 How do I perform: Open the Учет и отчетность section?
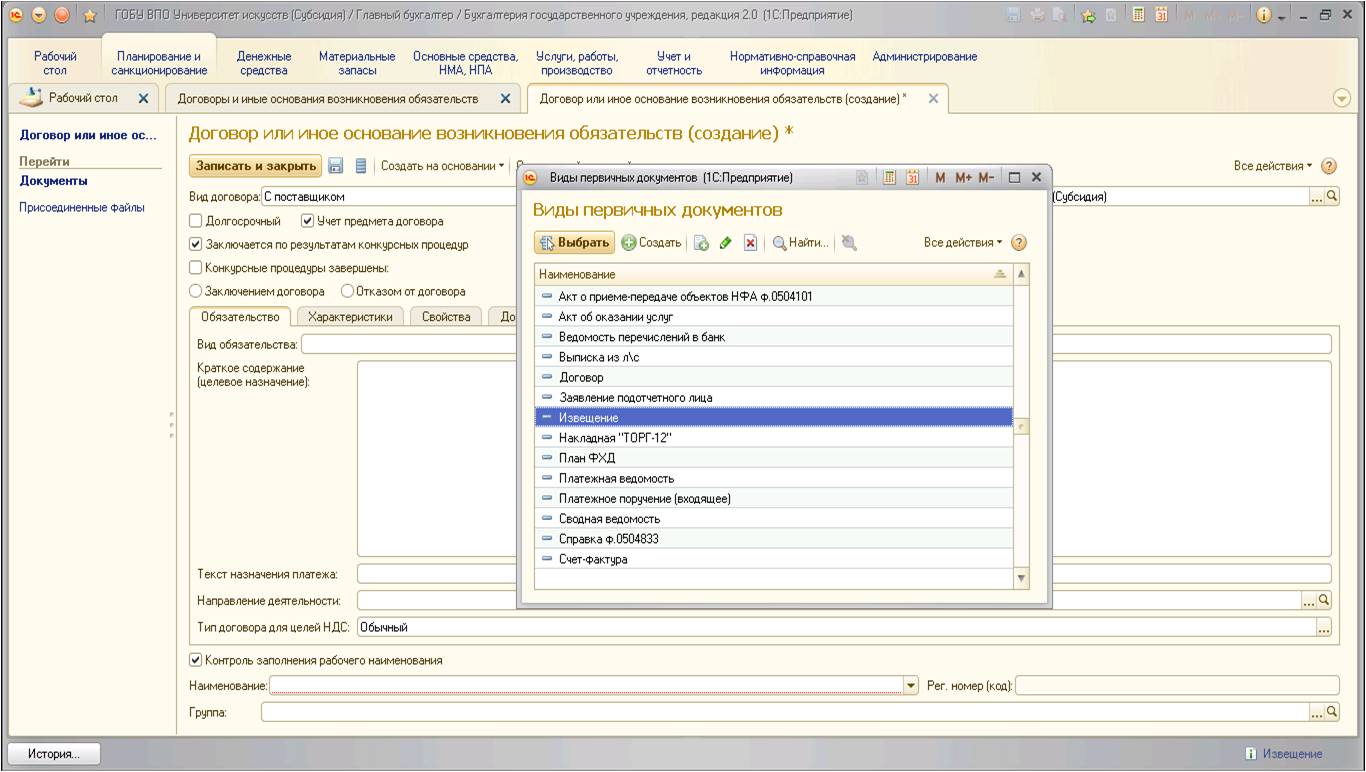coord(674,64)
